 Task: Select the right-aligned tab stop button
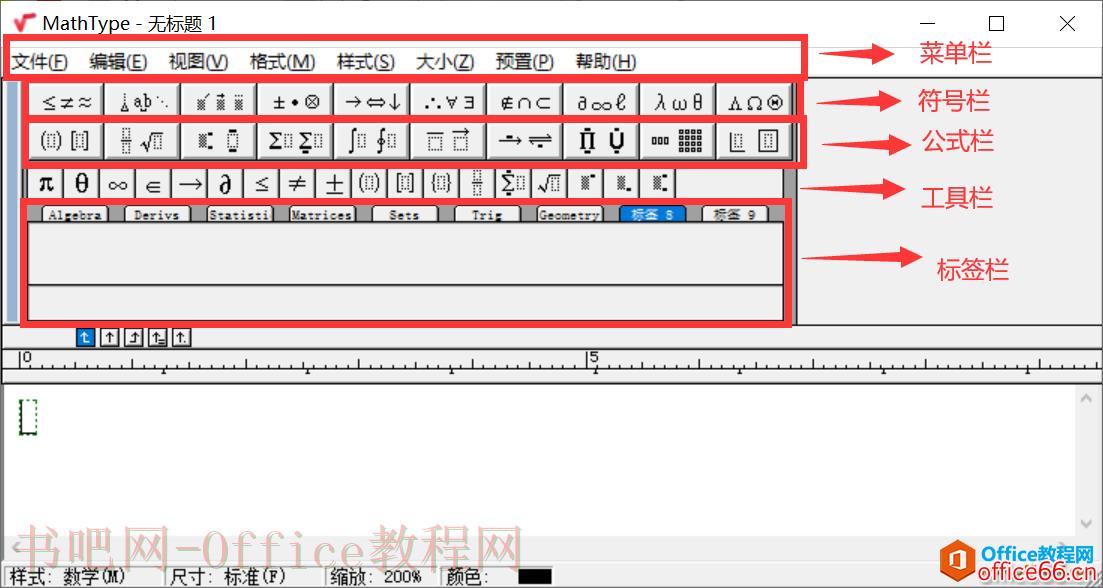tap(133, 338)
